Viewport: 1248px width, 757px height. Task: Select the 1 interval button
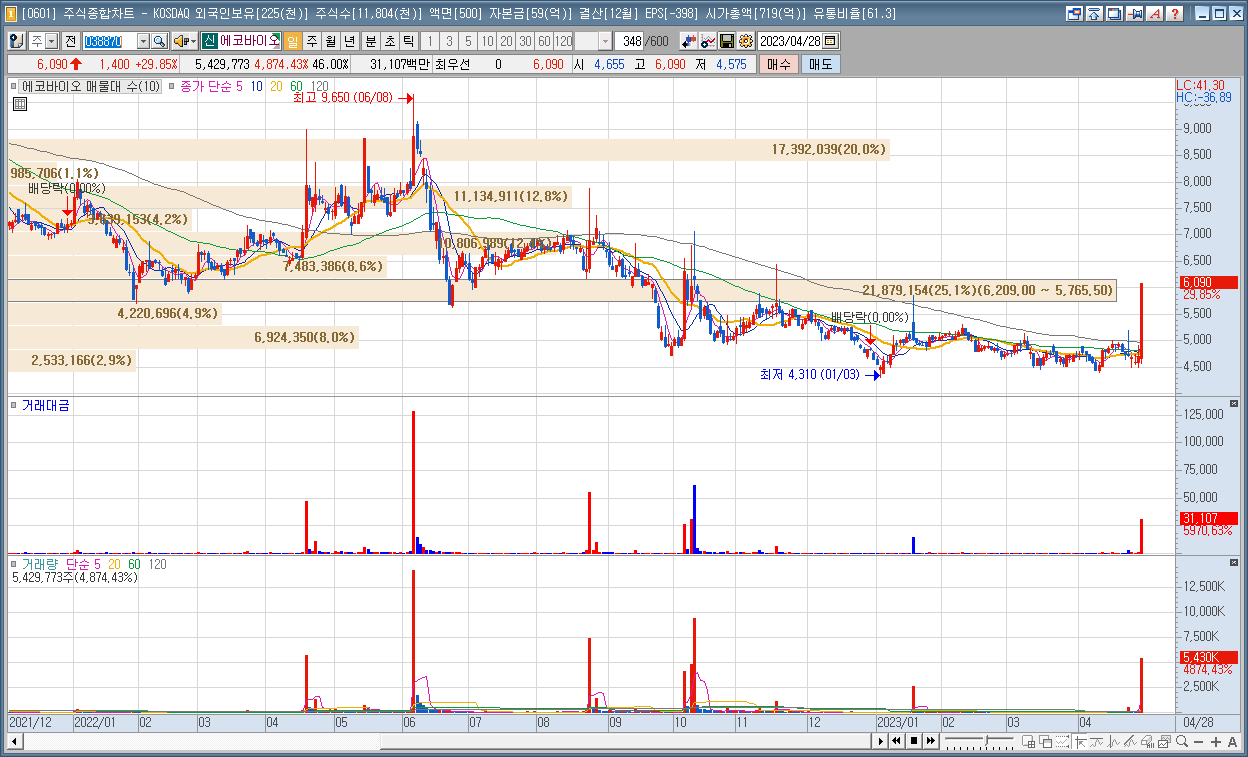click(430, 41)
